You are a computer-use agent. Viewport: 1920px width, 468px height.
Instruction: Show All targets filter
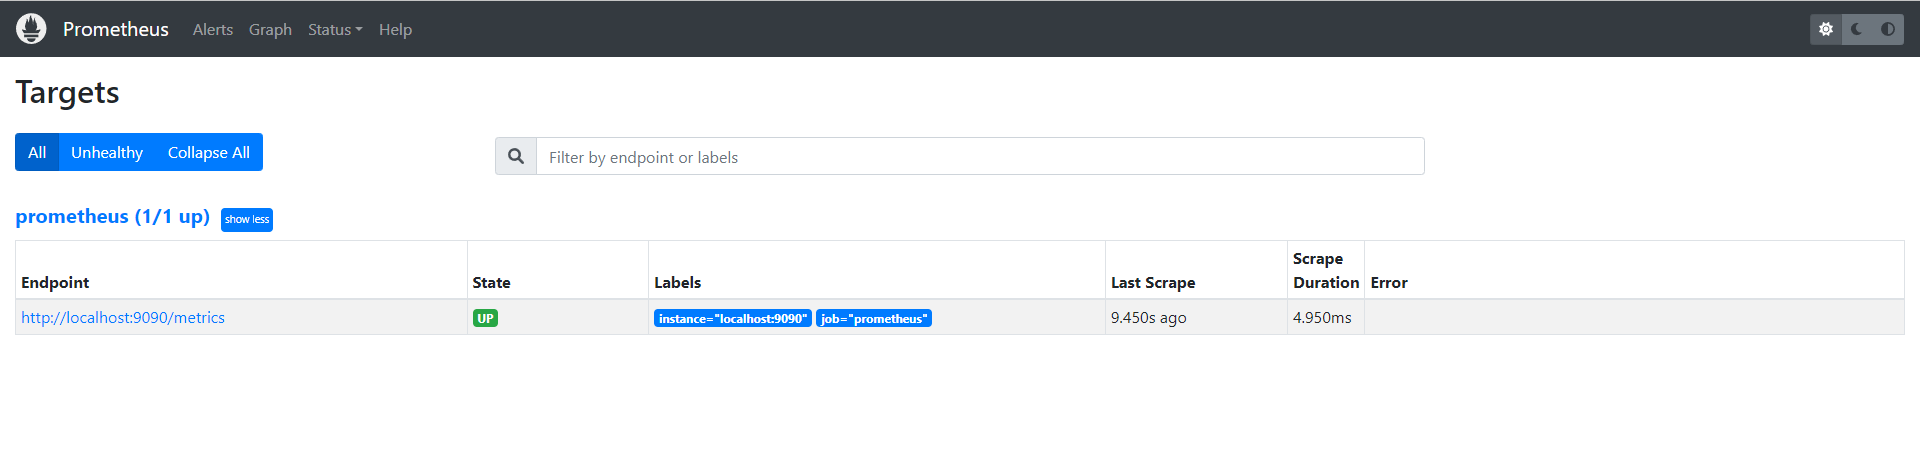(x=37, y=152)
